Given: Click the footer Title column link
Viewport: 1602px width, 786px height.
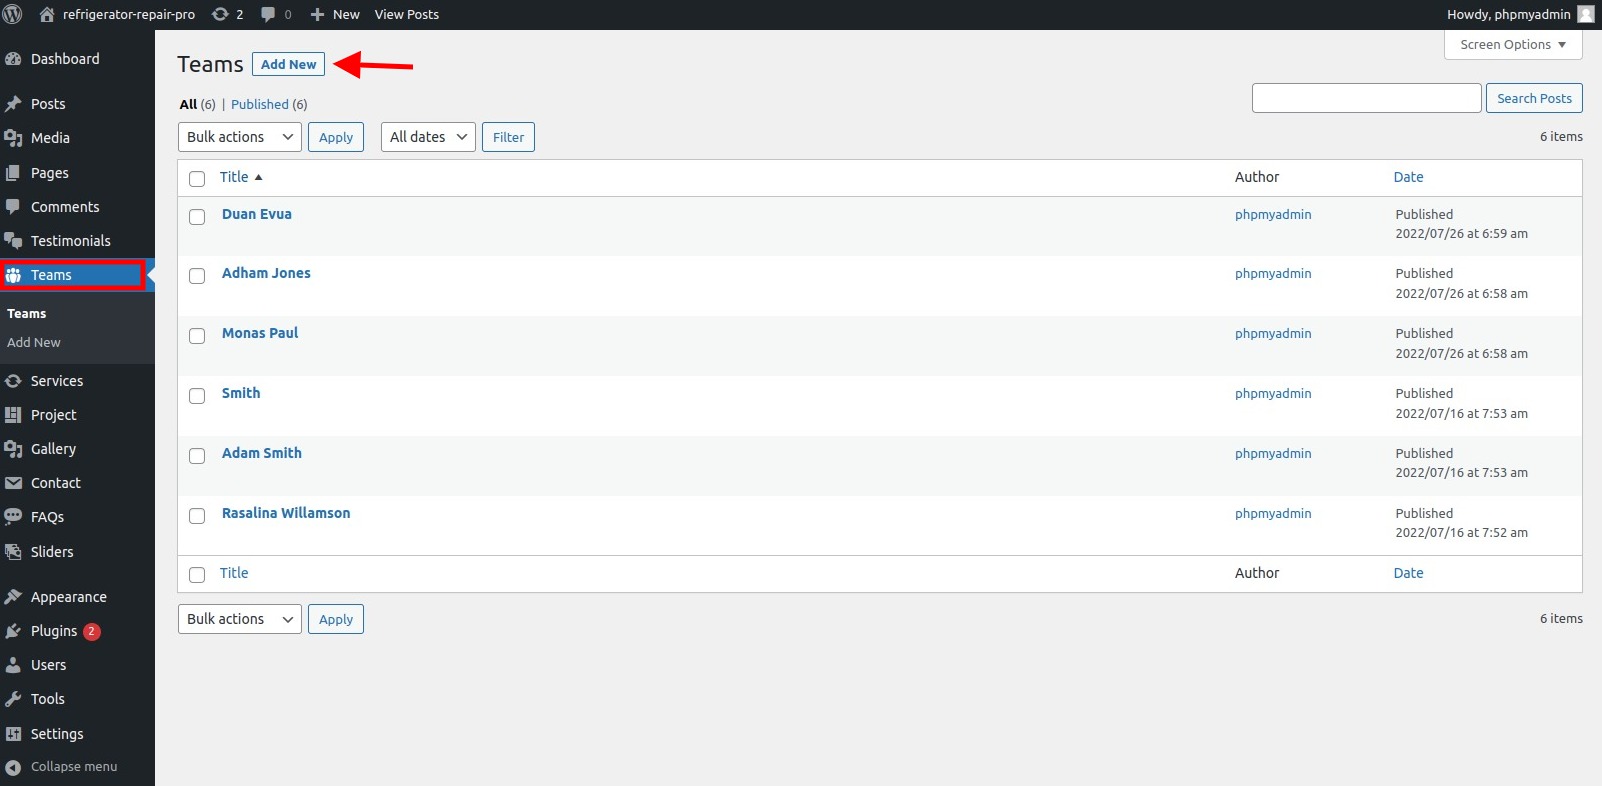Looking at the screenshot, I should [x=234, y=573].
